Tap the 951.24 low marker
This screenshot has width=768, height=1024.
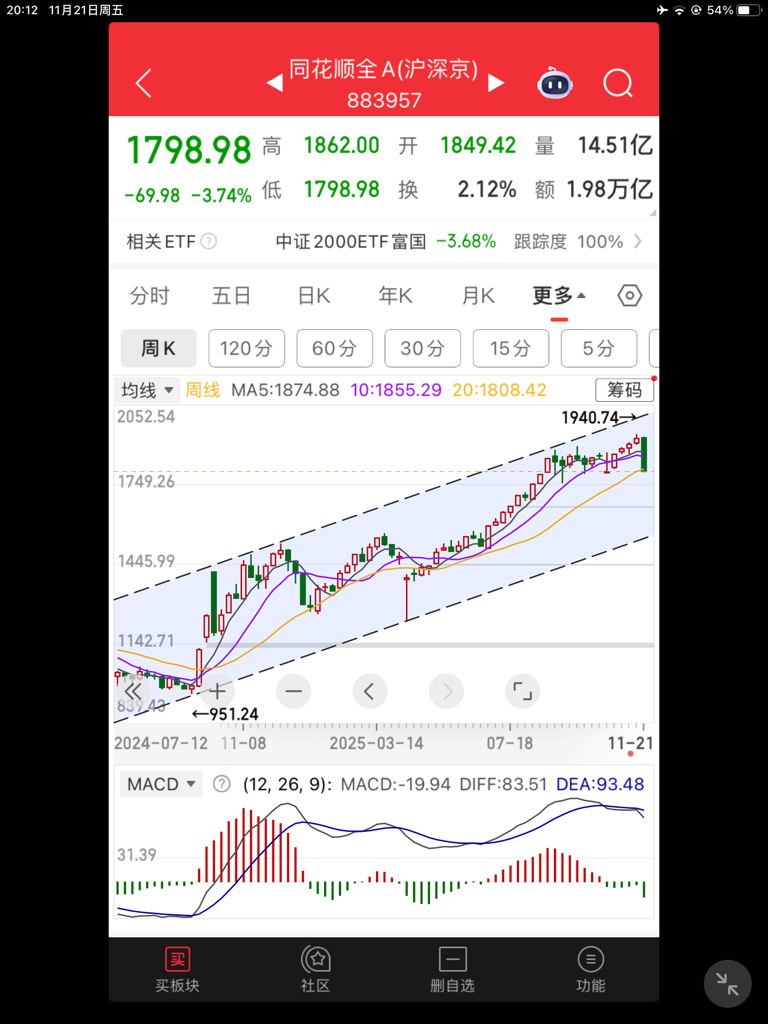point(225,714)
